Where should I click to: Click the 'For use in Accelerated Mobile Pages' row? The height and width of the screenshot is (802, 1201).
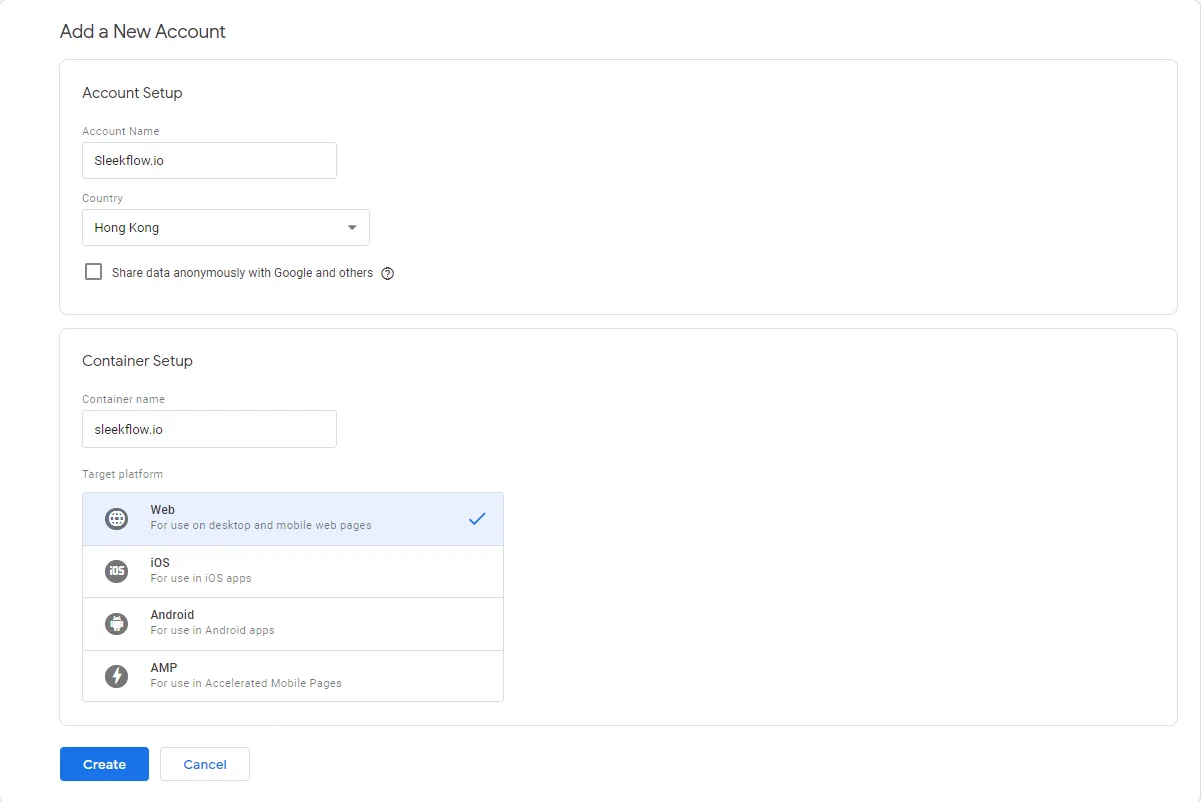coord(292,681)
